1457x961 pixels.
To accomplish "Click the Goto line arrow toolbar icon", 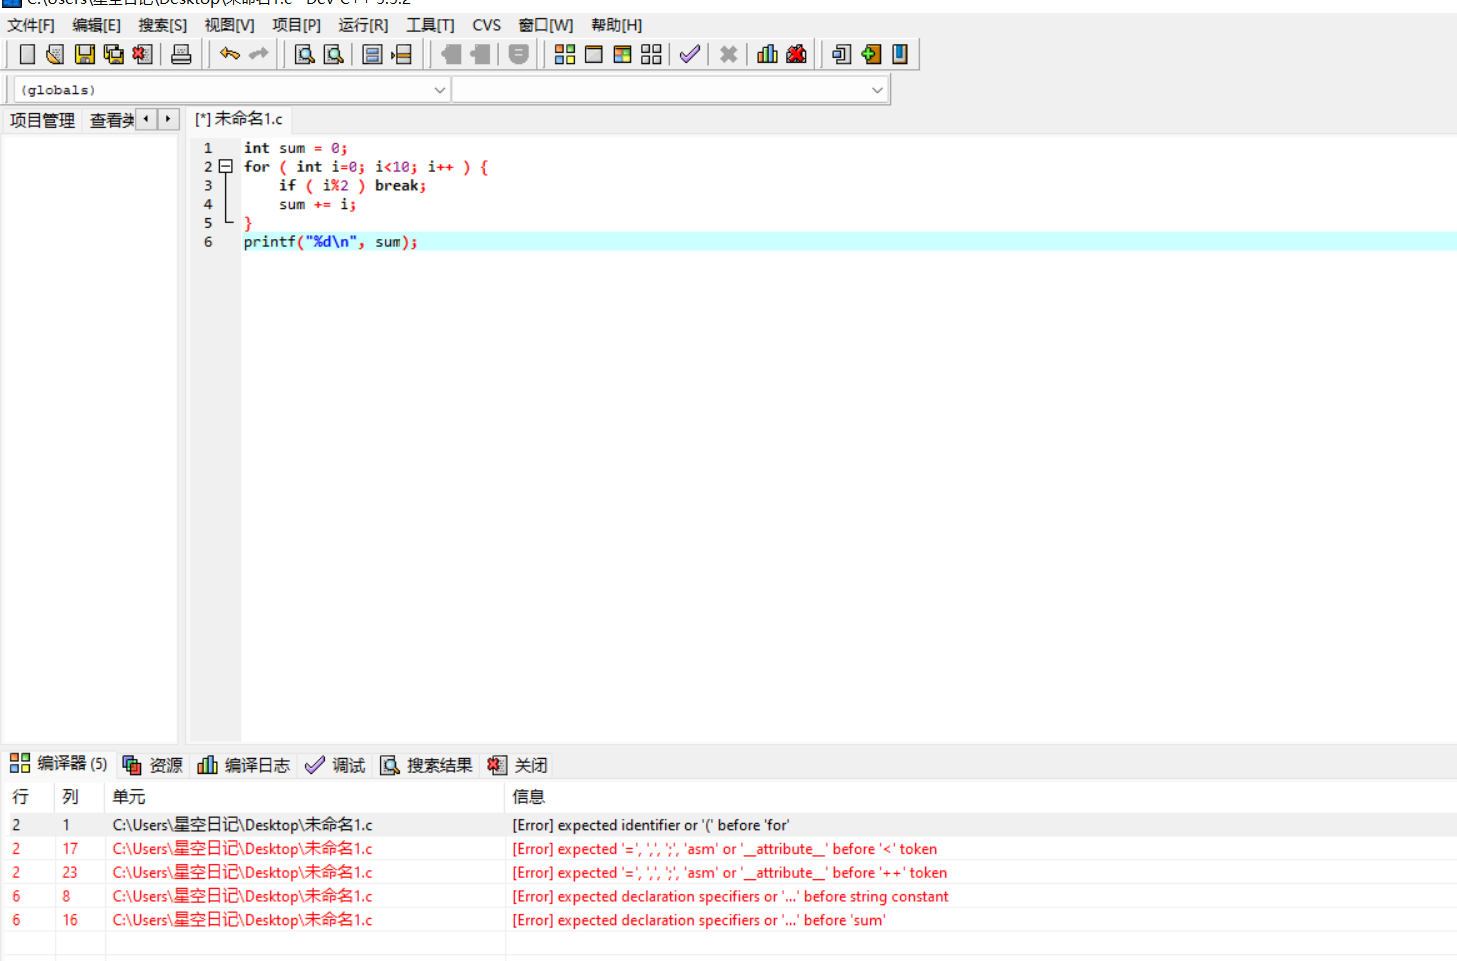I will tap(402, 54).
